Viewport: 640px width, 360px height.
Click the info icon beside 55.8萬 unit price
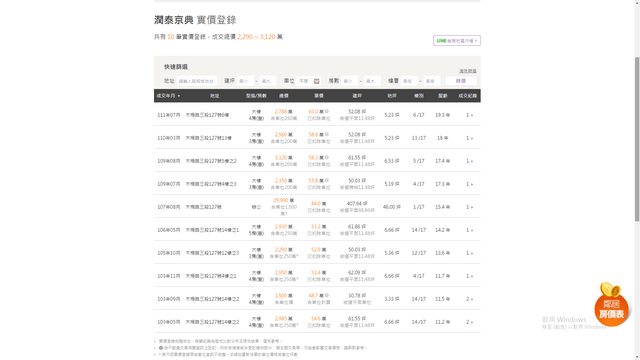tap(327, 180)
